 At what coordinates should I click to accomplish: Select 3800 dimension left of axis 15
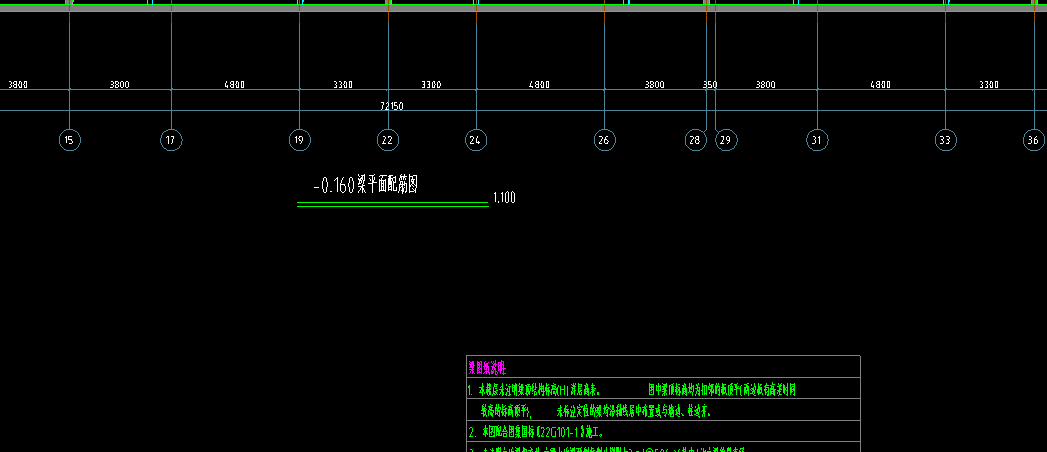pyautogui.click(x=18, y=85)
